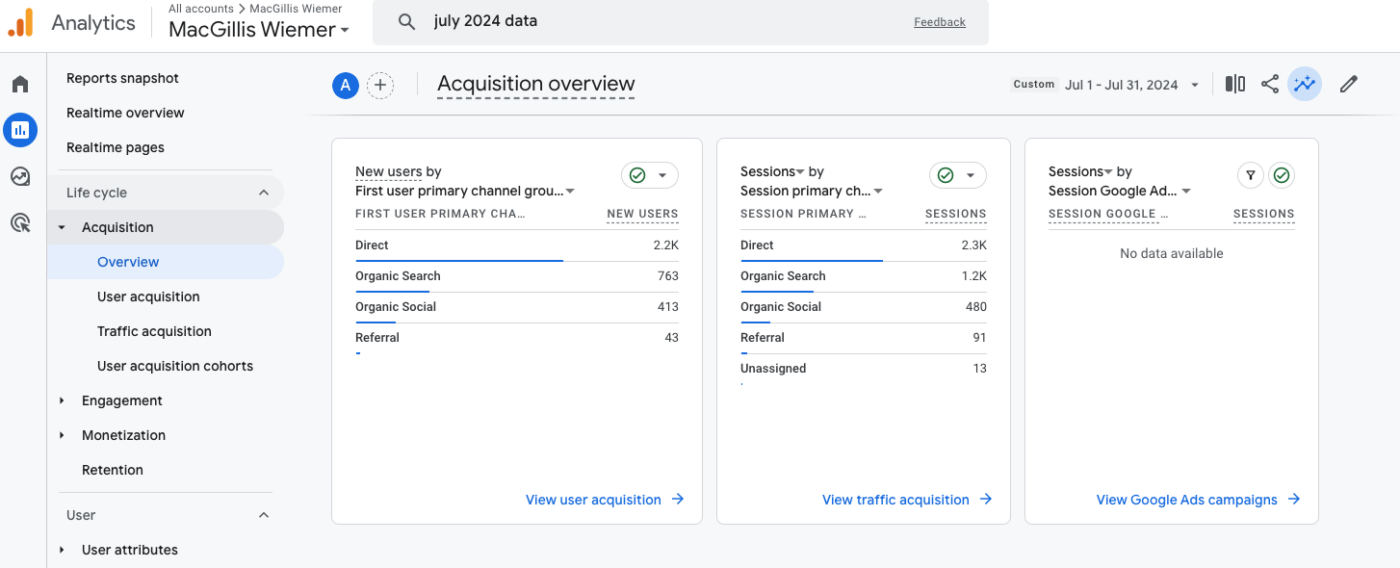1400x568 pixels.
Task: Click Referral 43 row in New users card
Action: [517, 339]
